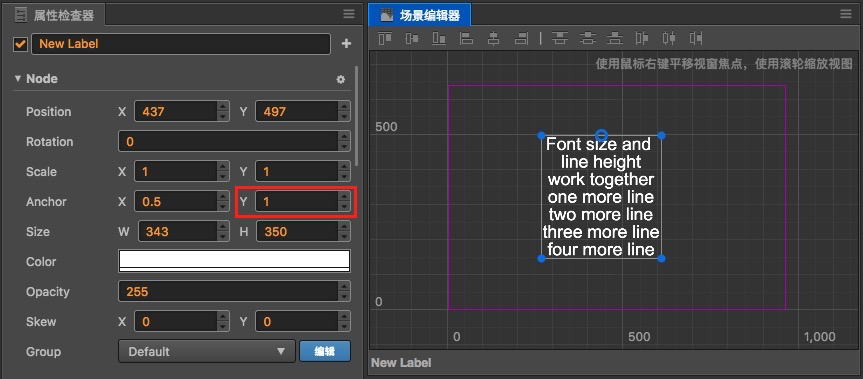Image resolution: width=863 pixels, height=379 pixels.
Task: Click the align right edges icon
Action: pos(521,38)
